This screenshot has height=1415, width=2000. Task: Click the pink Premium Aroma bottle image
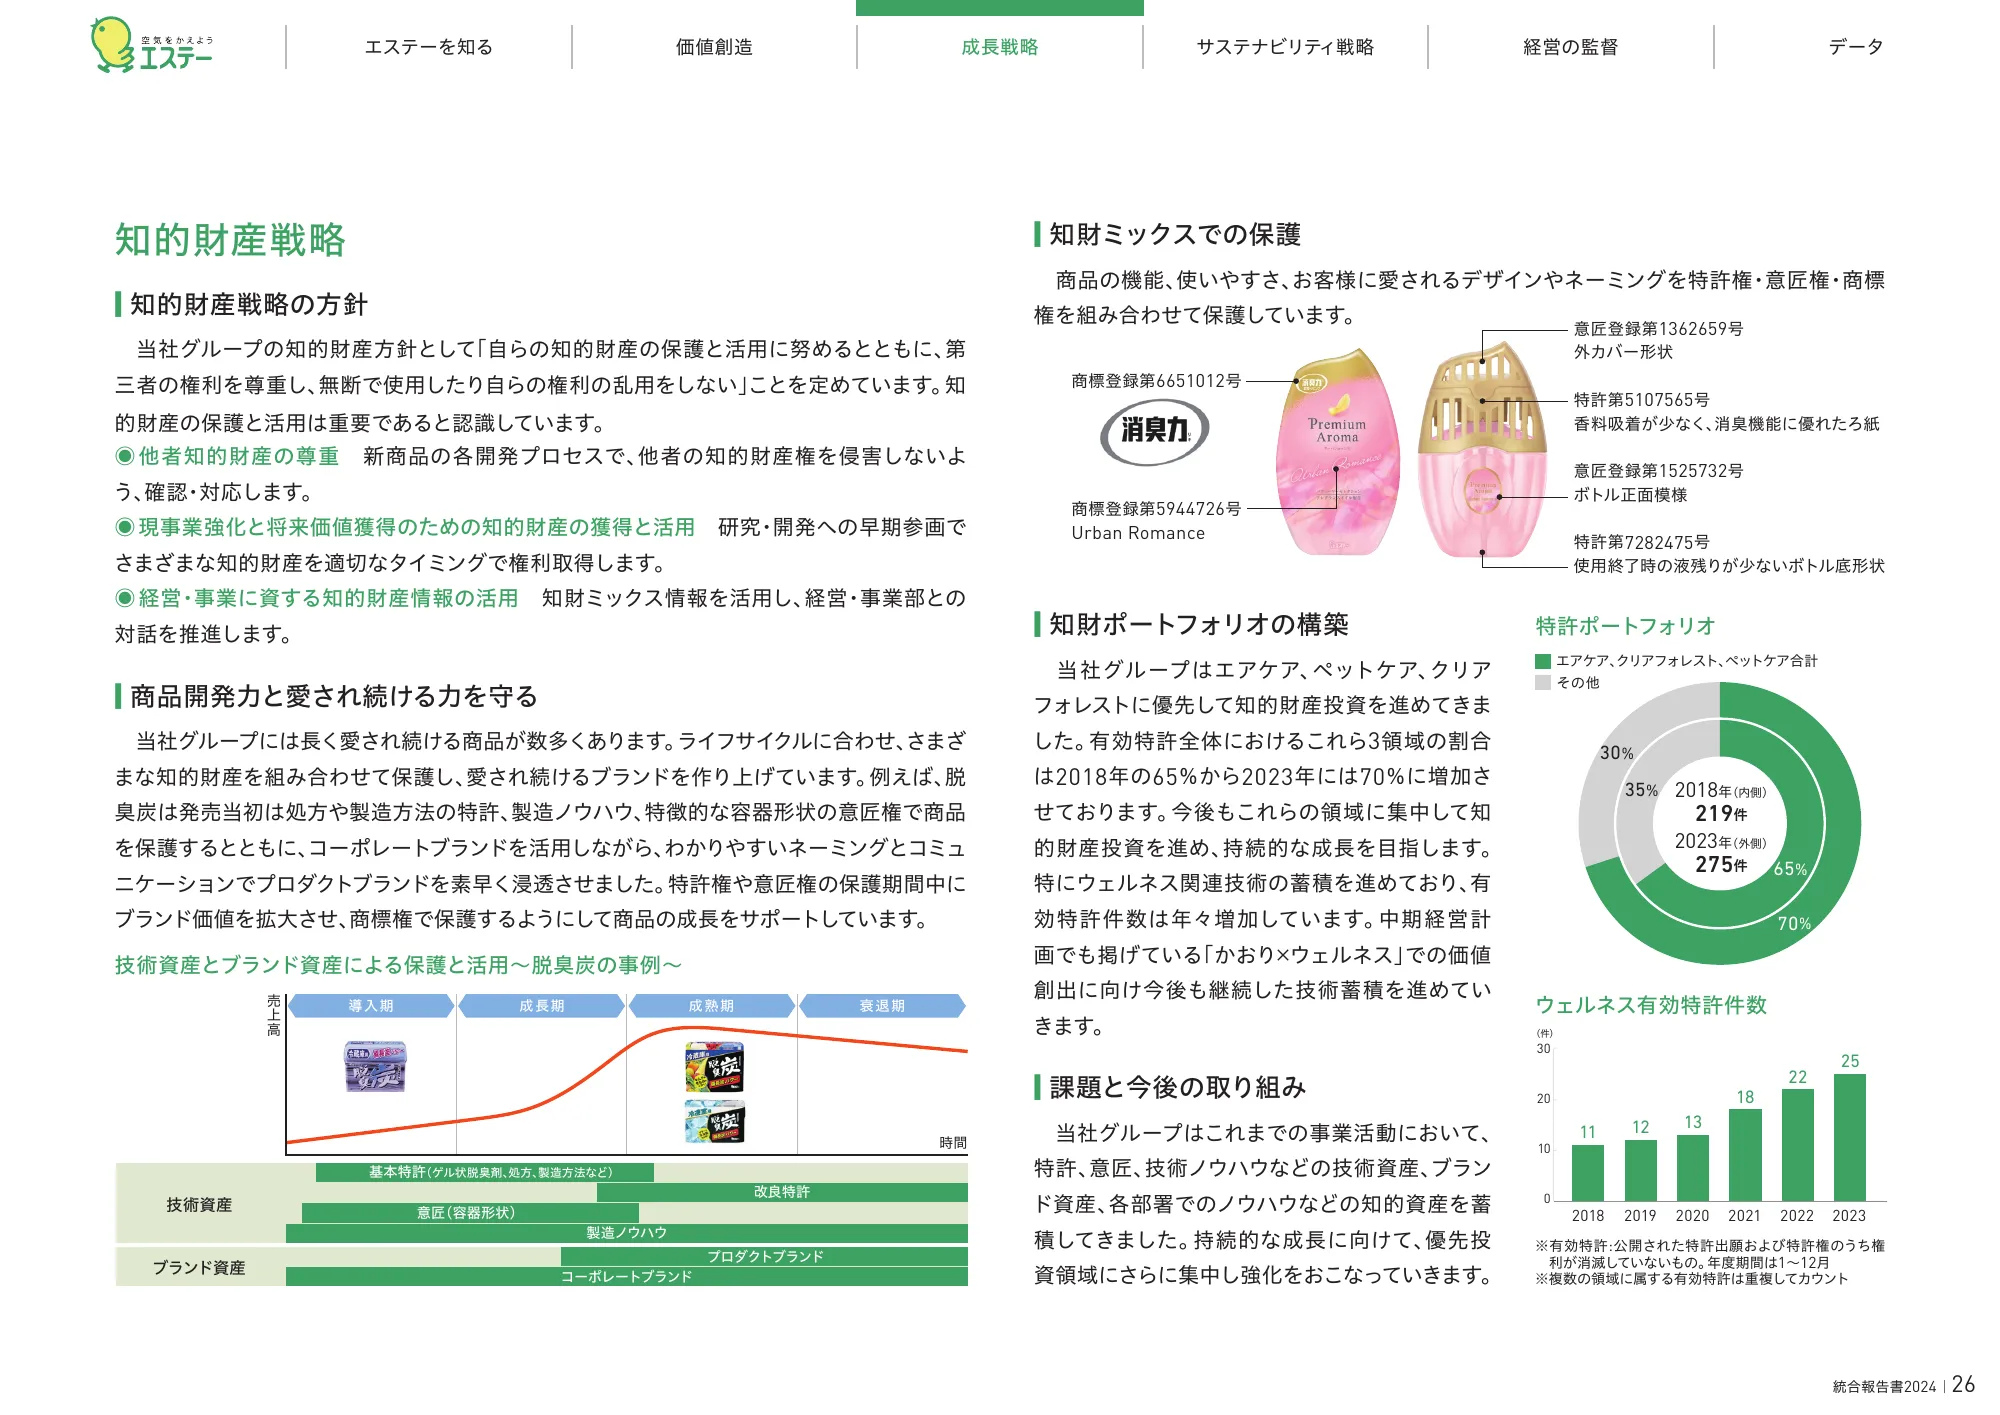(1338, 451)
